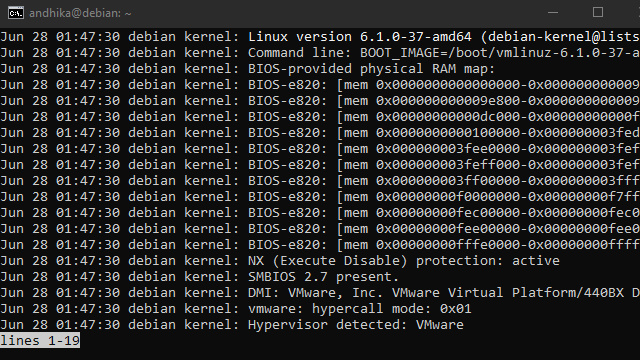Screen dimensions: 640x360
Task: Click 'vmware: hypercall mode: 0x01' text
Action: [x=360, y=309]
